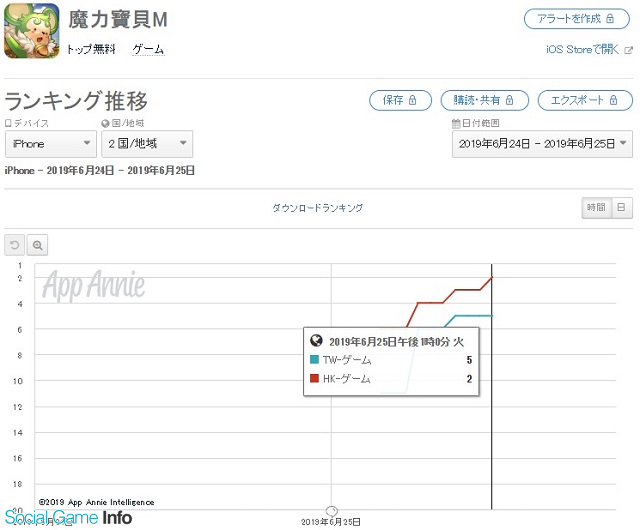The image size is (640, 530).
Task: Click the red HK-ゲーム color swatch
Action: pos(314,378)
